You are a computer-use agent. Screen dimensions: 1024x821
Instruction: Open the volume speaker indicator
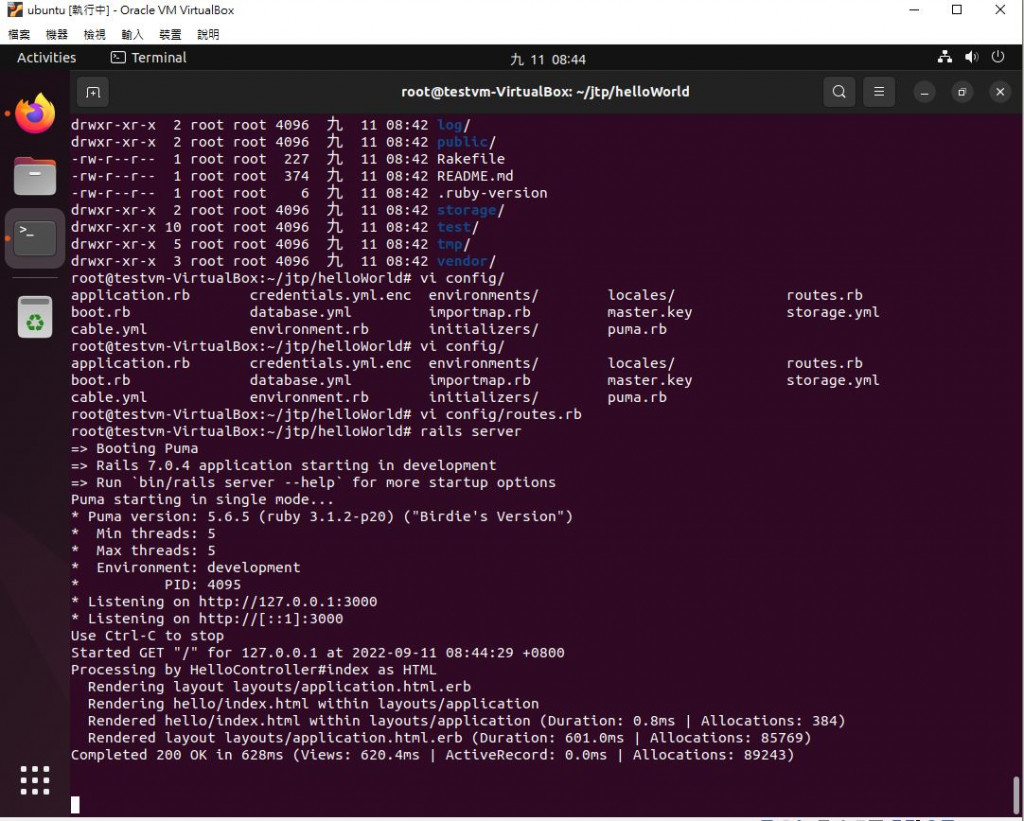click(972, 57)
